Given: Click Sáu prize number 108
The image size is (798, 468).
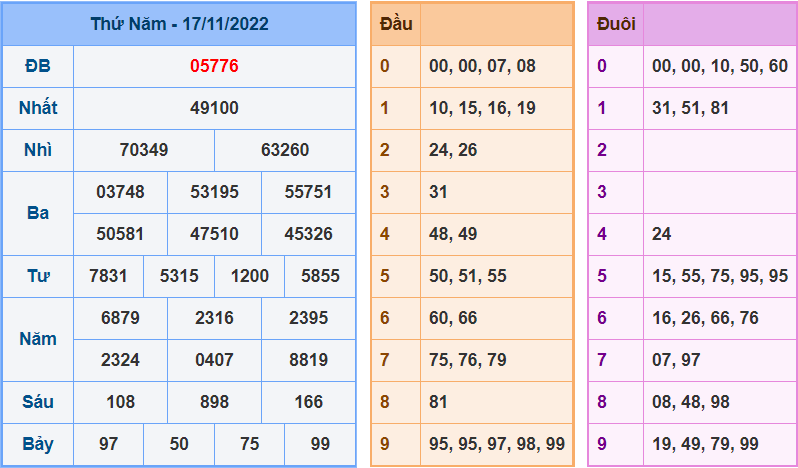Looking at the screenshot, I should [121, 402].
